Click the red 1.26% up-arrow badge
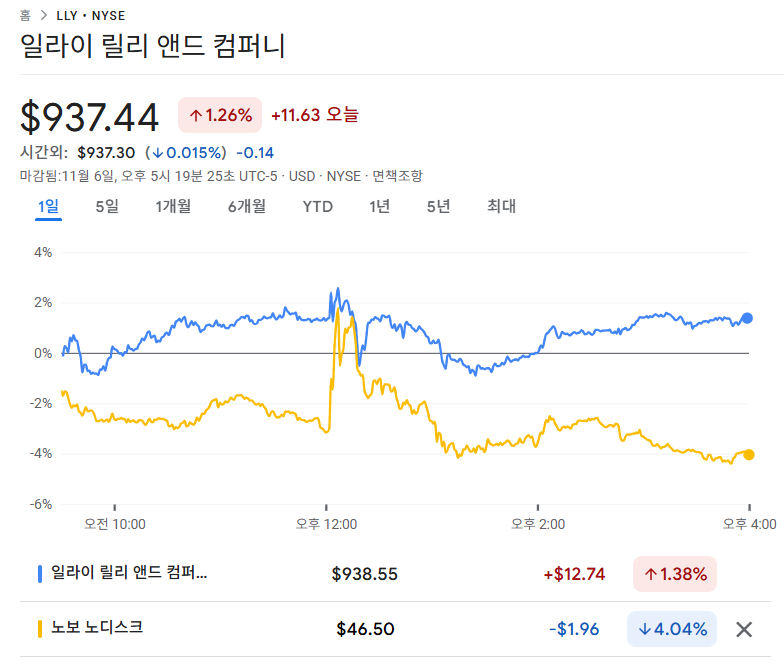784x664 pixels. tap(220, 115)
